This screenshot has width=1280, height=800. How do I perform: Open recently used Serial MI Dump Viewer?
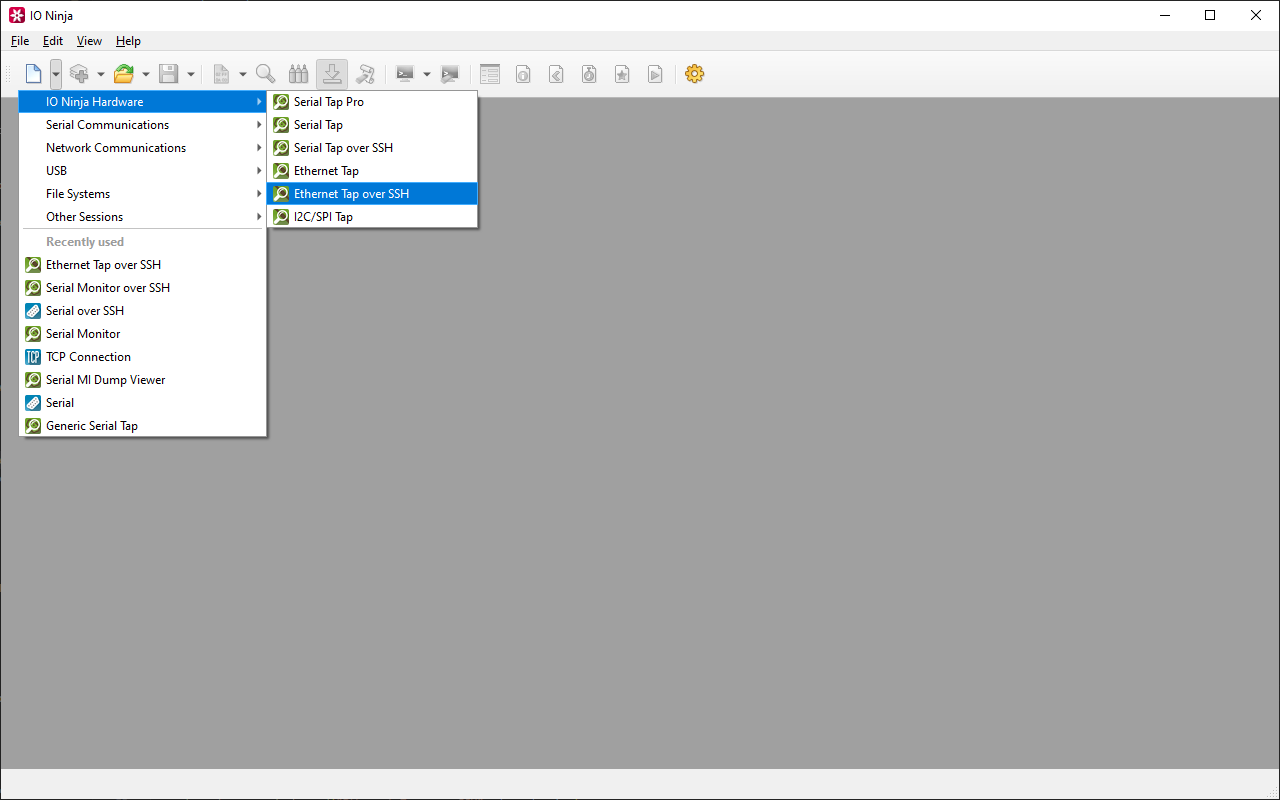(143, 380)
